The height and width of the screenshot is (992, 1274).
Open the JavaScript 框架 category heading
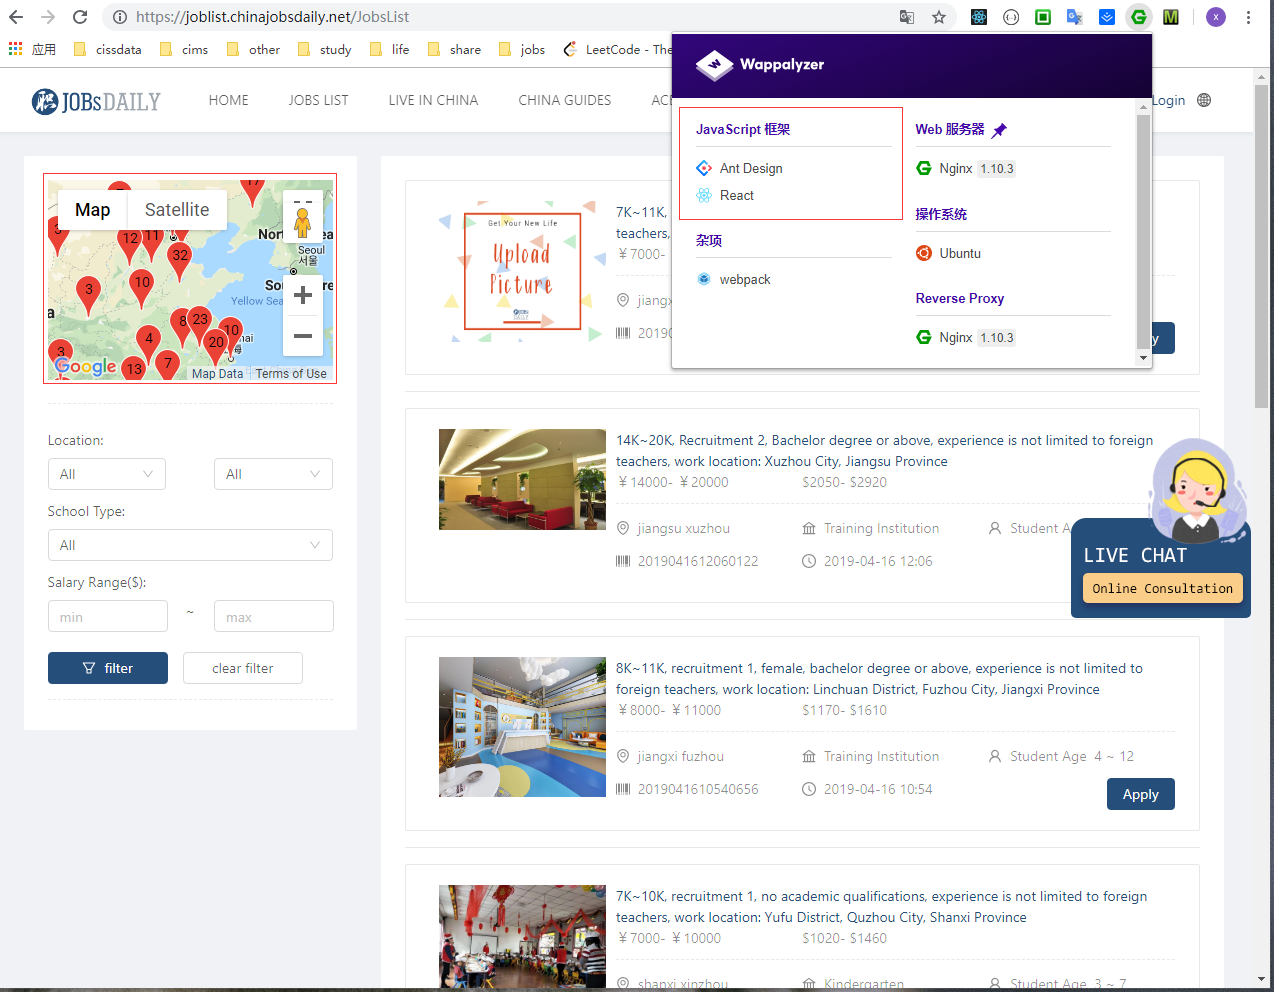tap(743, 129)
